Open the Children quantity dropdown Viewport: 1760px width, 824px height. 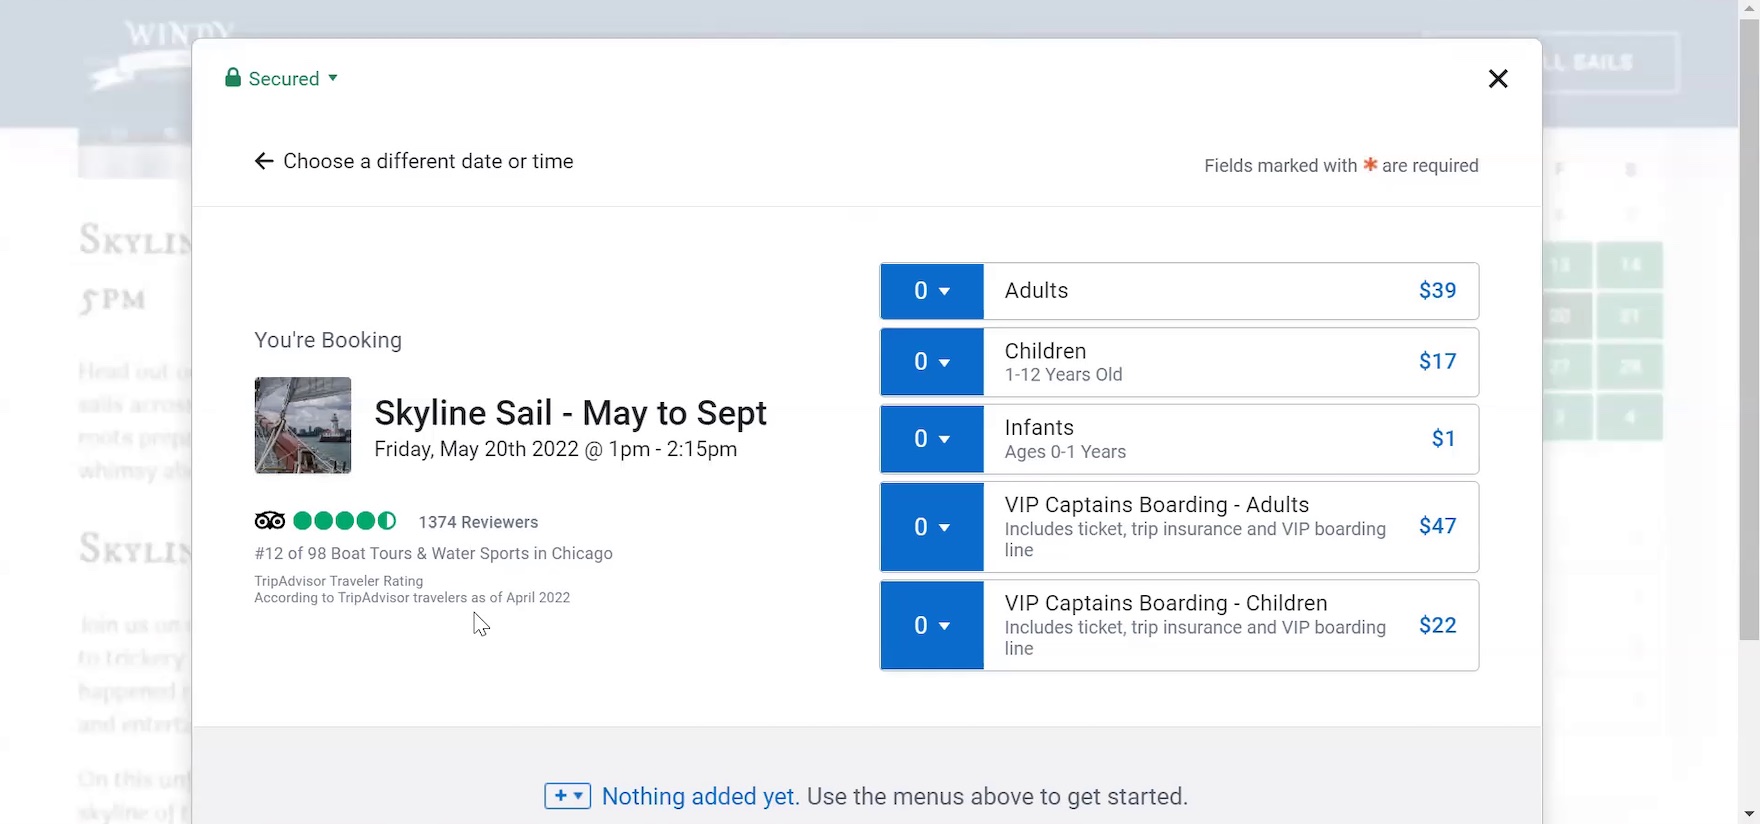point(931,362)
